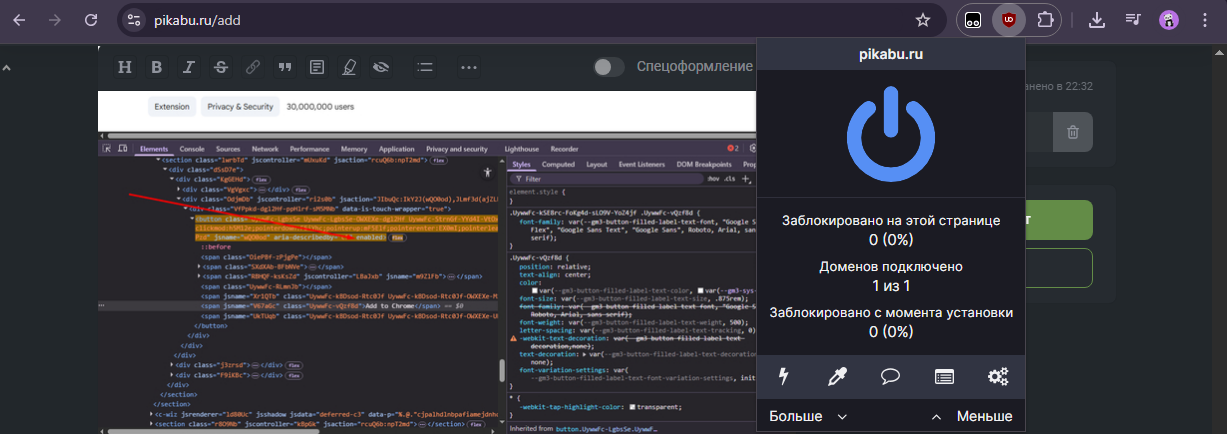Image resolution: width=1227 pixels, height=434 pixels.
Task: Open more editor options ellipsis
Action: click(x=469, y=67)
